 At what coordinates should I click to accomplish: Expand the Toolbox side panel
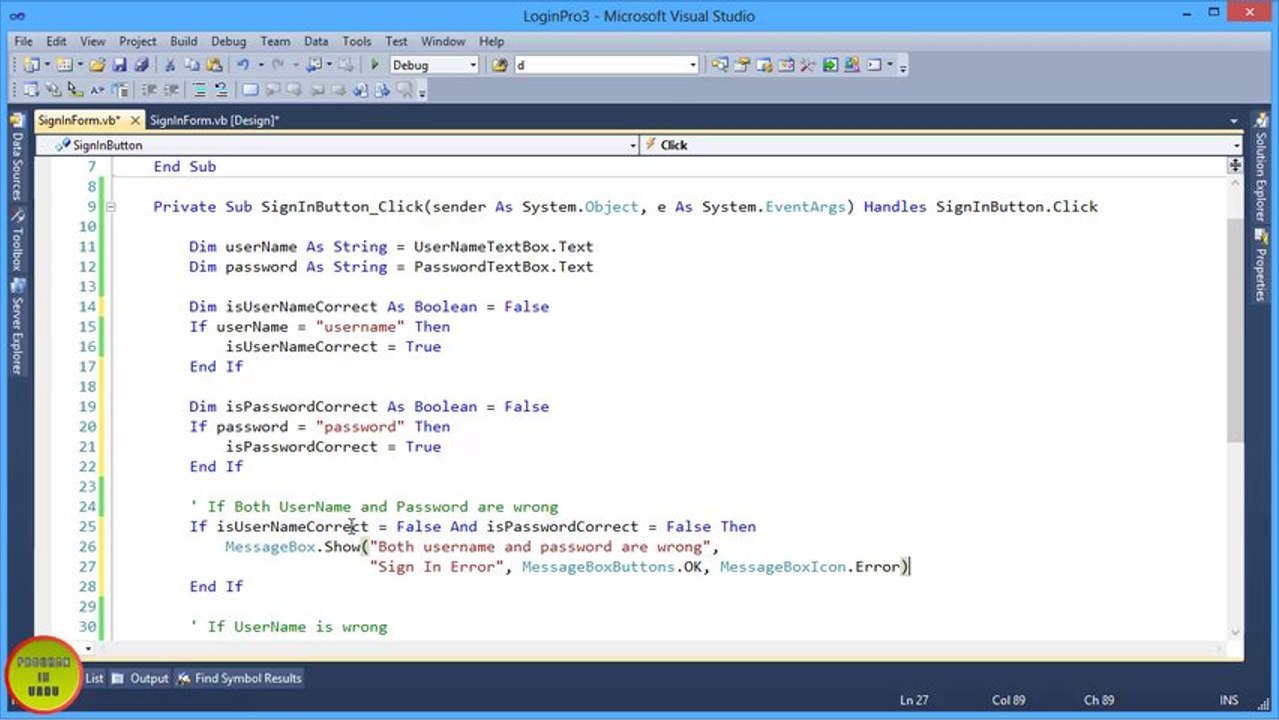16,240
